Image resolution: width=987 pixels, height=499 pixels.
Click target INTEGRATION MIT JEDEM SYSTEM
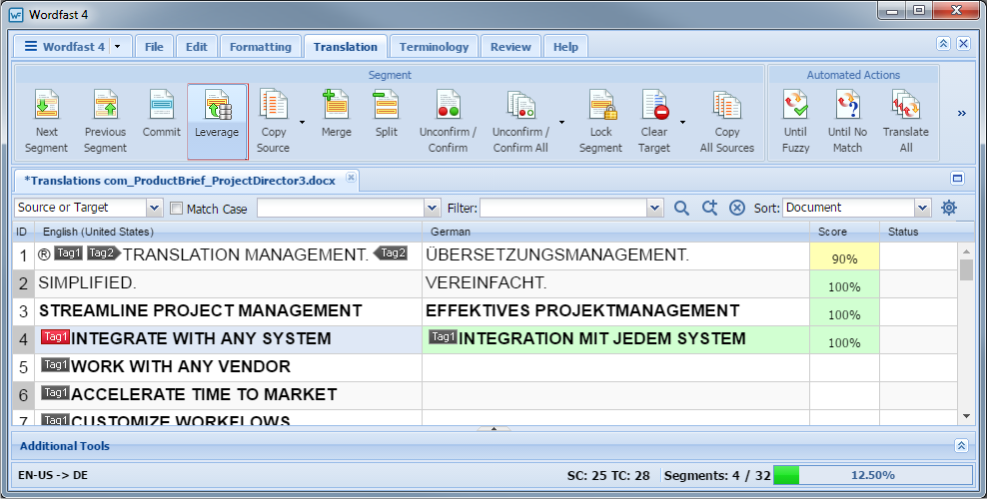click(602, 339)
